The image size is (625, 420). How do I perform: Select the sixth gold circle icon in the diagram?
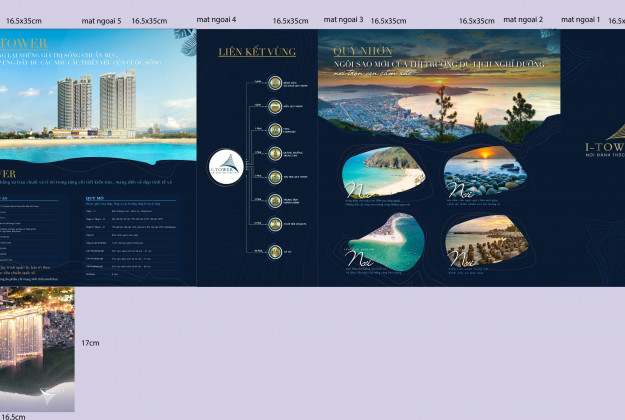[x=274, y=201]
